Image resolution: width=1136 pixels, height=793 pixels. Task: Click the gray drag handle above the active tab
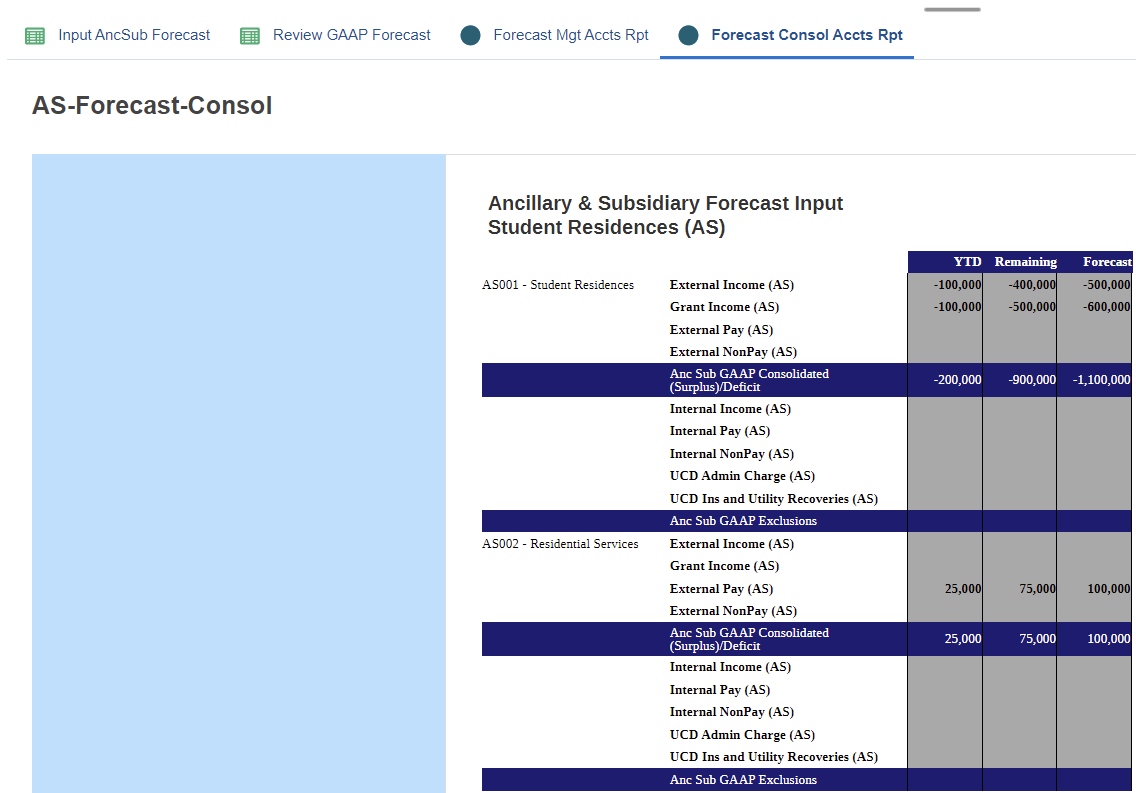click(952, 9)
